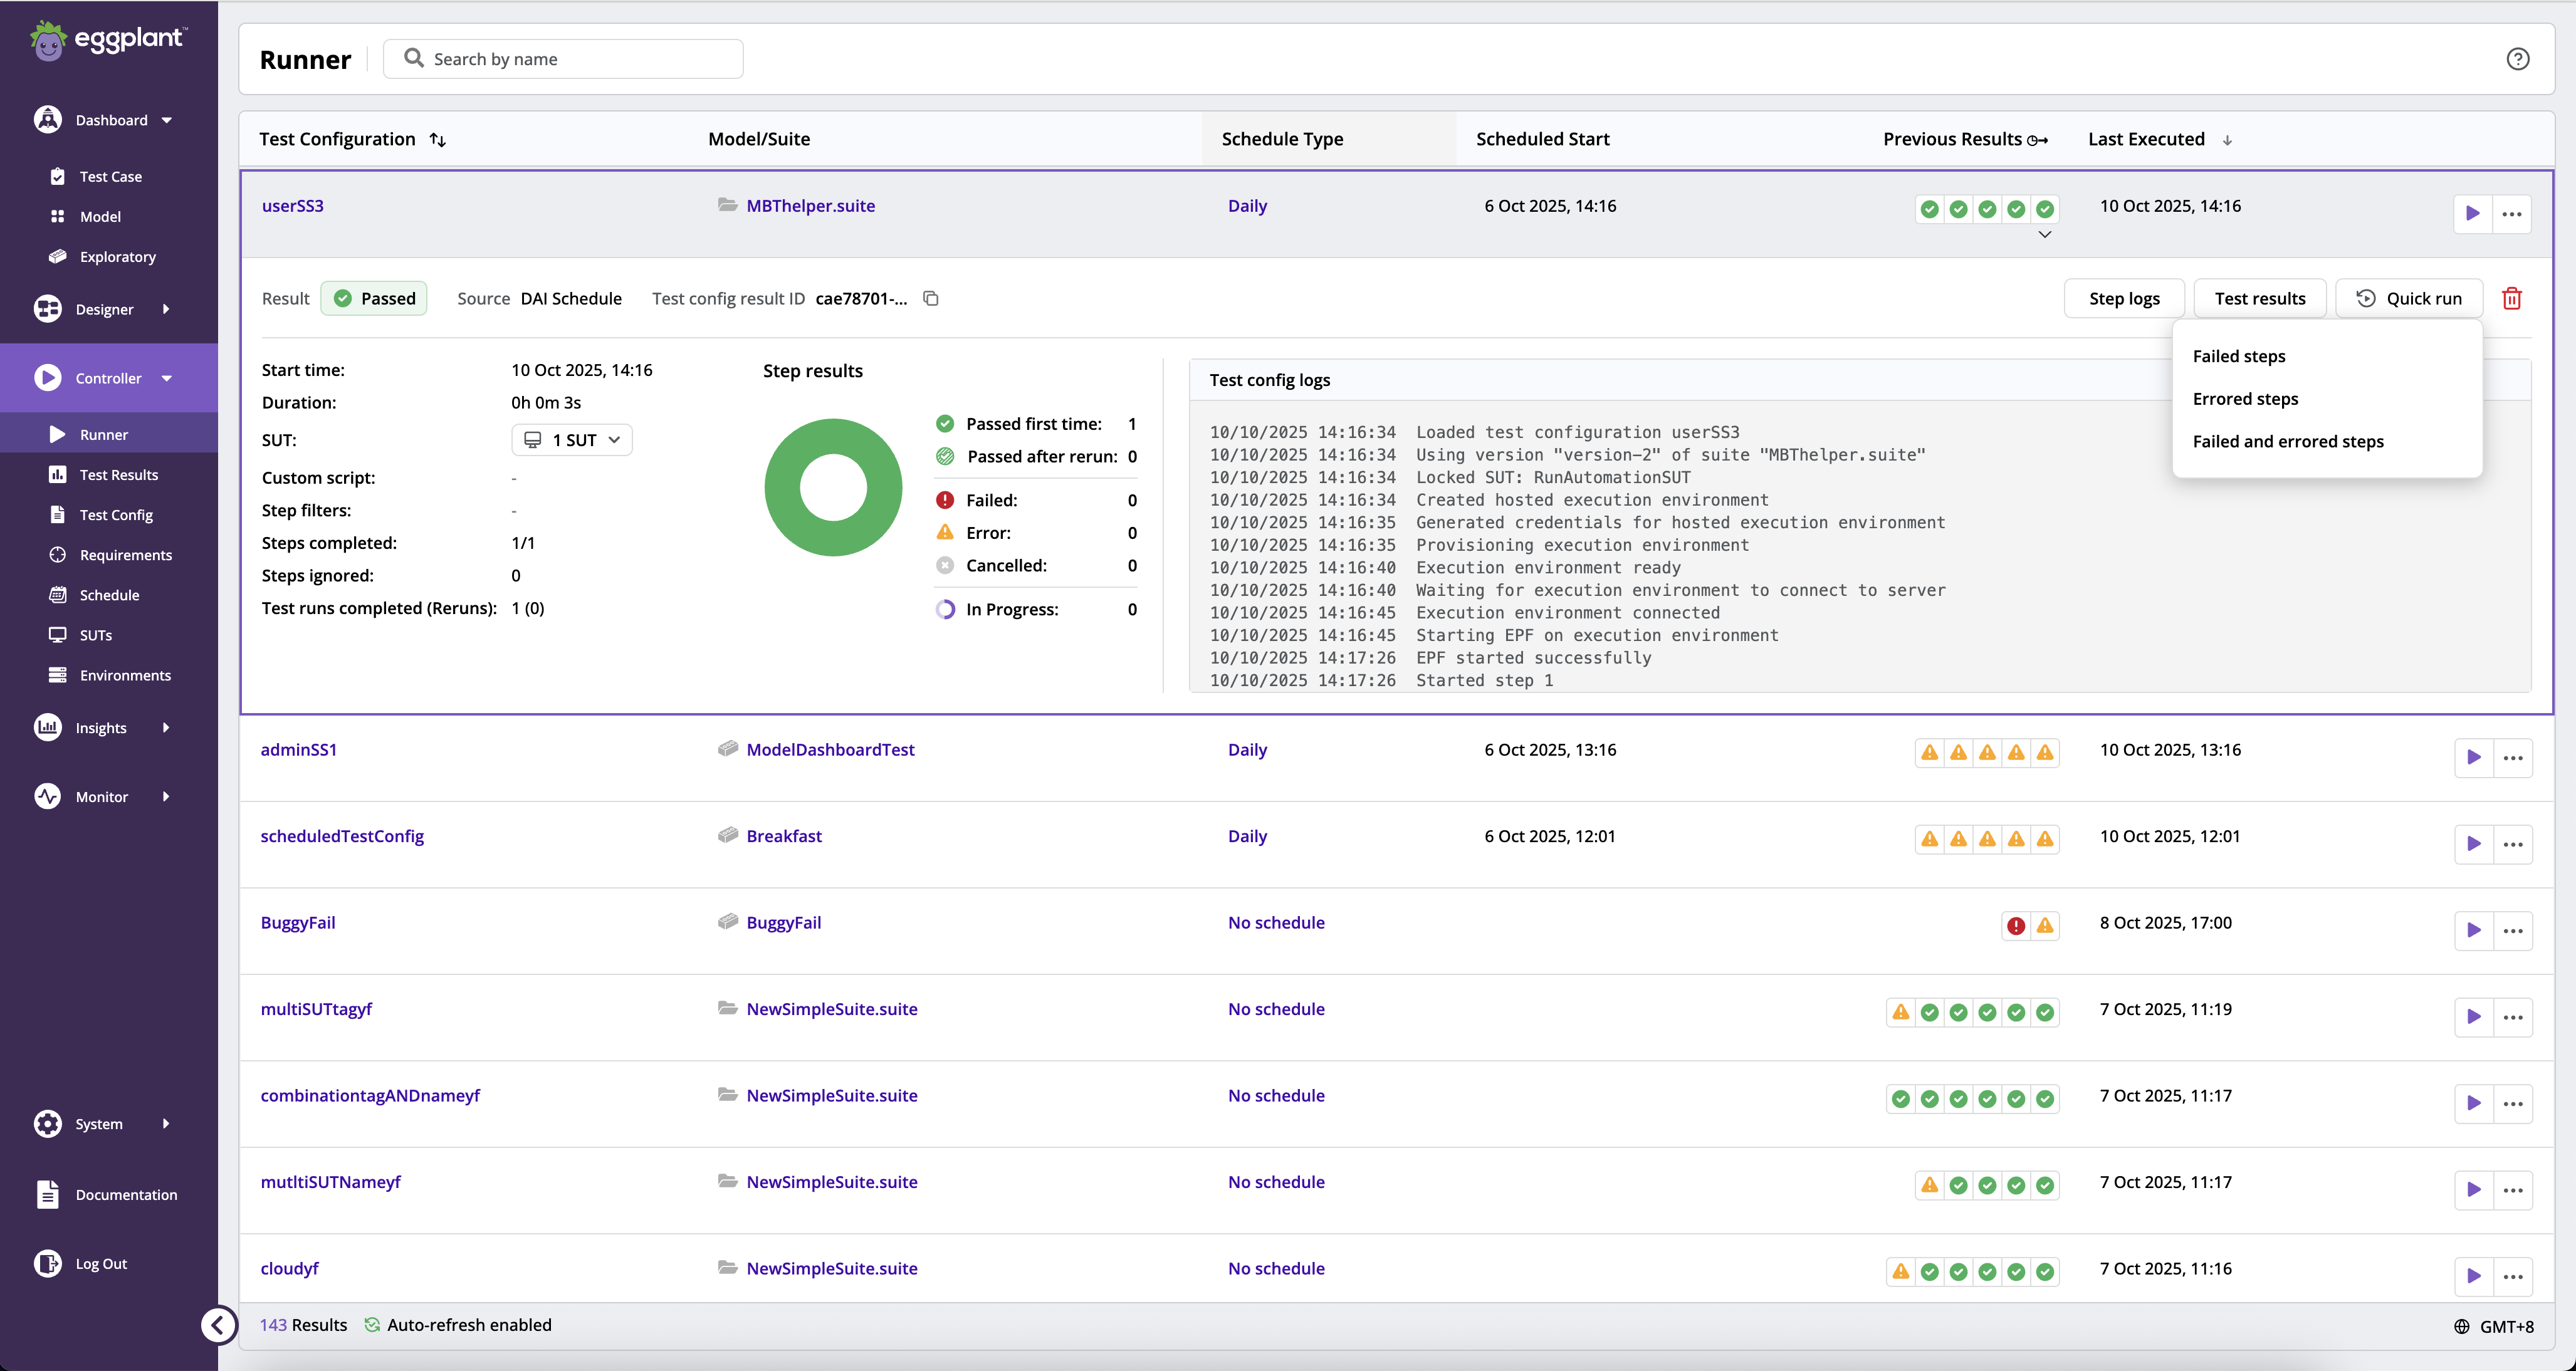Sort by Test Configuration column
Screen dimensions: 2576x1371
click(x=438, y=140)
